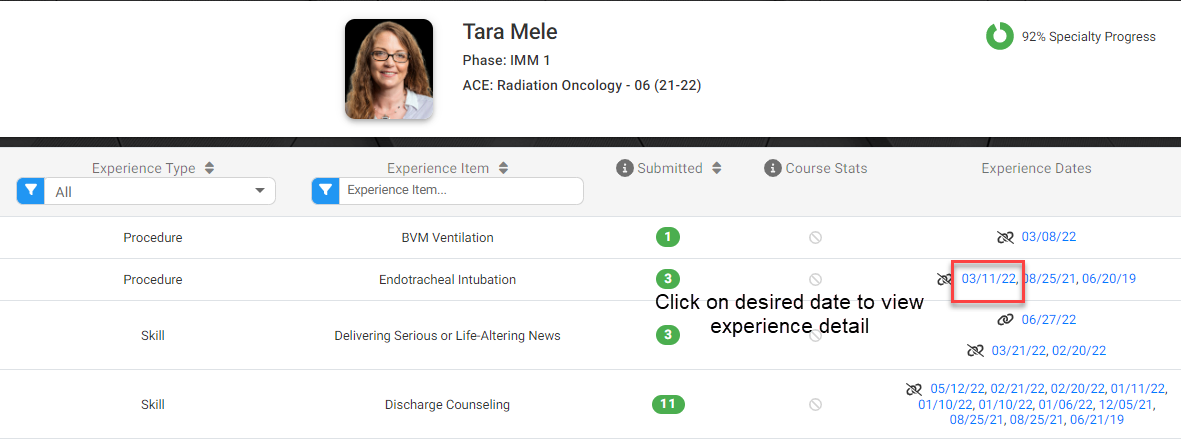This screenshot has height=445, width=1181.
Task: Click the Experience Item search field
Action: [x=461, y=191]
